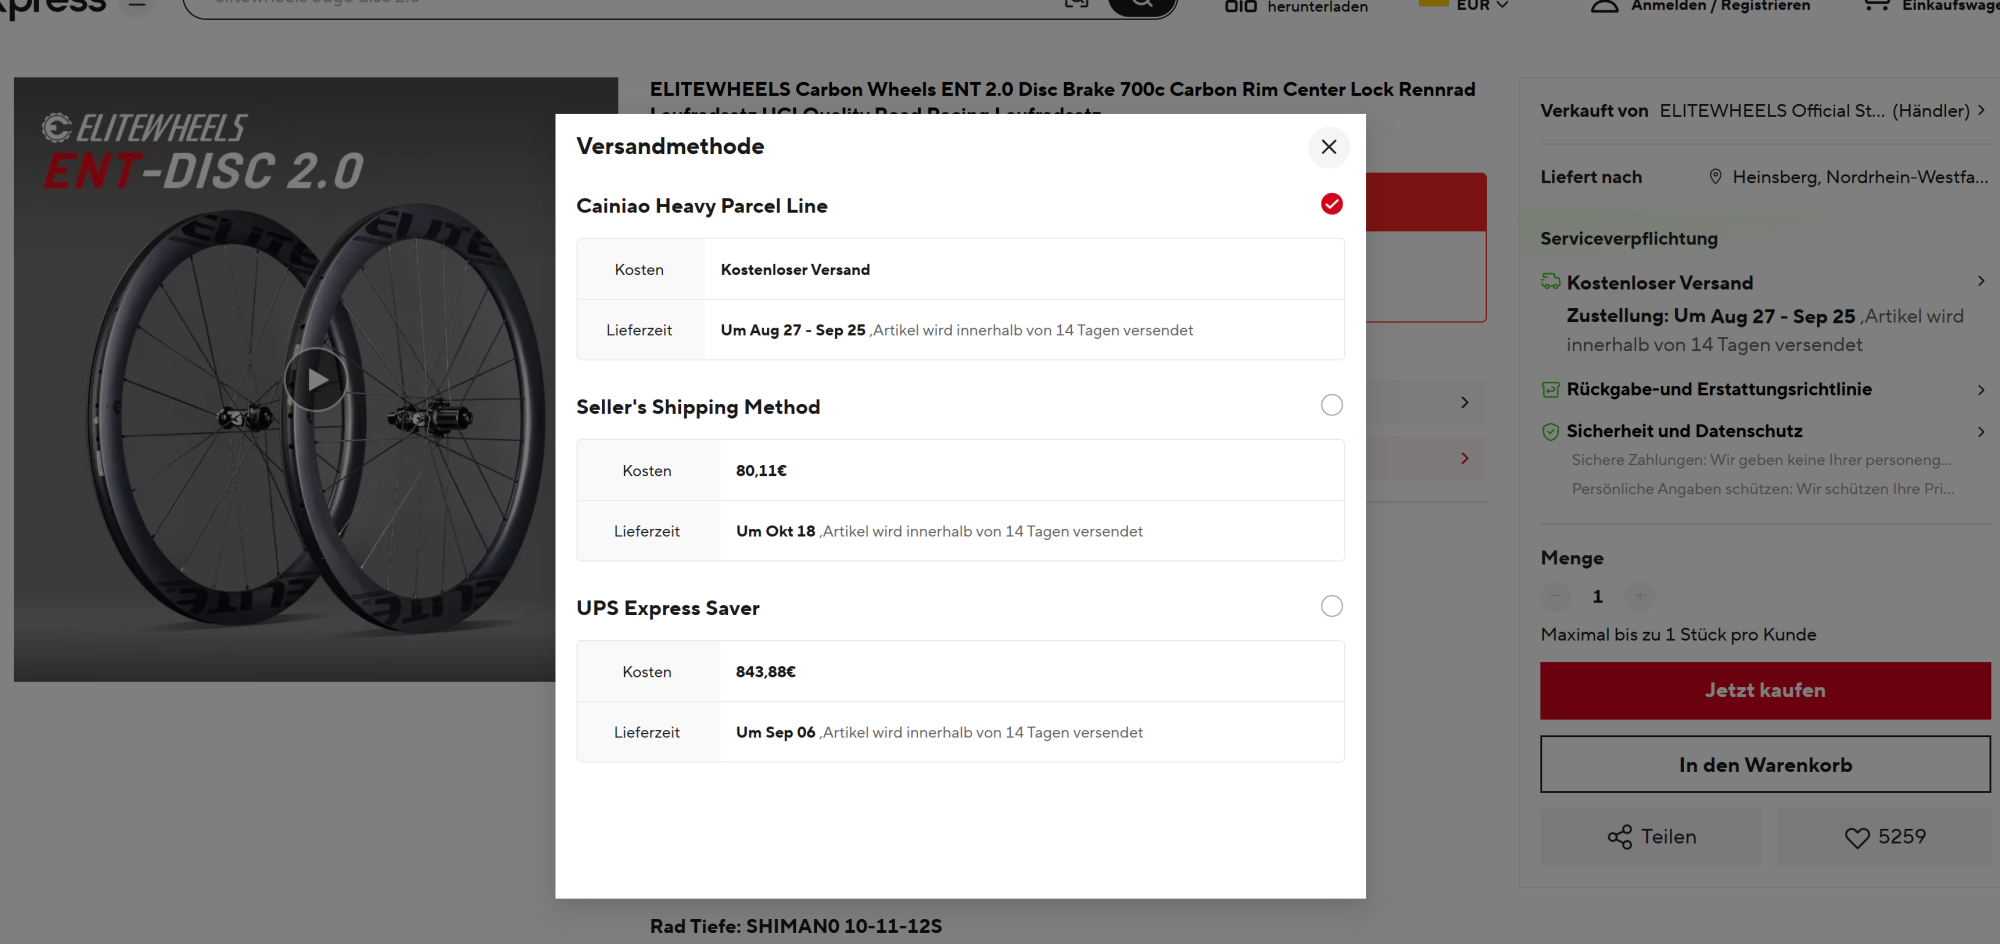Add item via In den Warenkorb
This screenshot has width=2000, height=944.
coord(1765,765)
